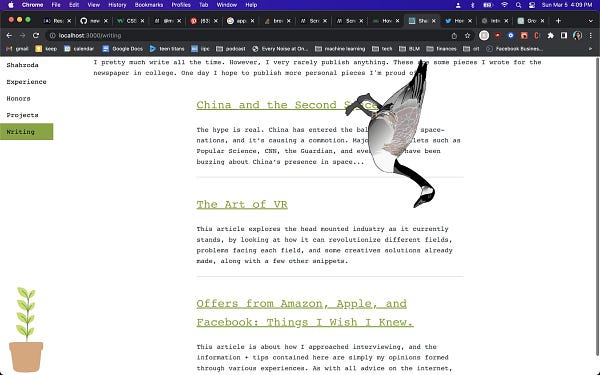600x375 pixels.
Task: Show hidden bookmarks overflow chevron
Action: coord(590,49)
